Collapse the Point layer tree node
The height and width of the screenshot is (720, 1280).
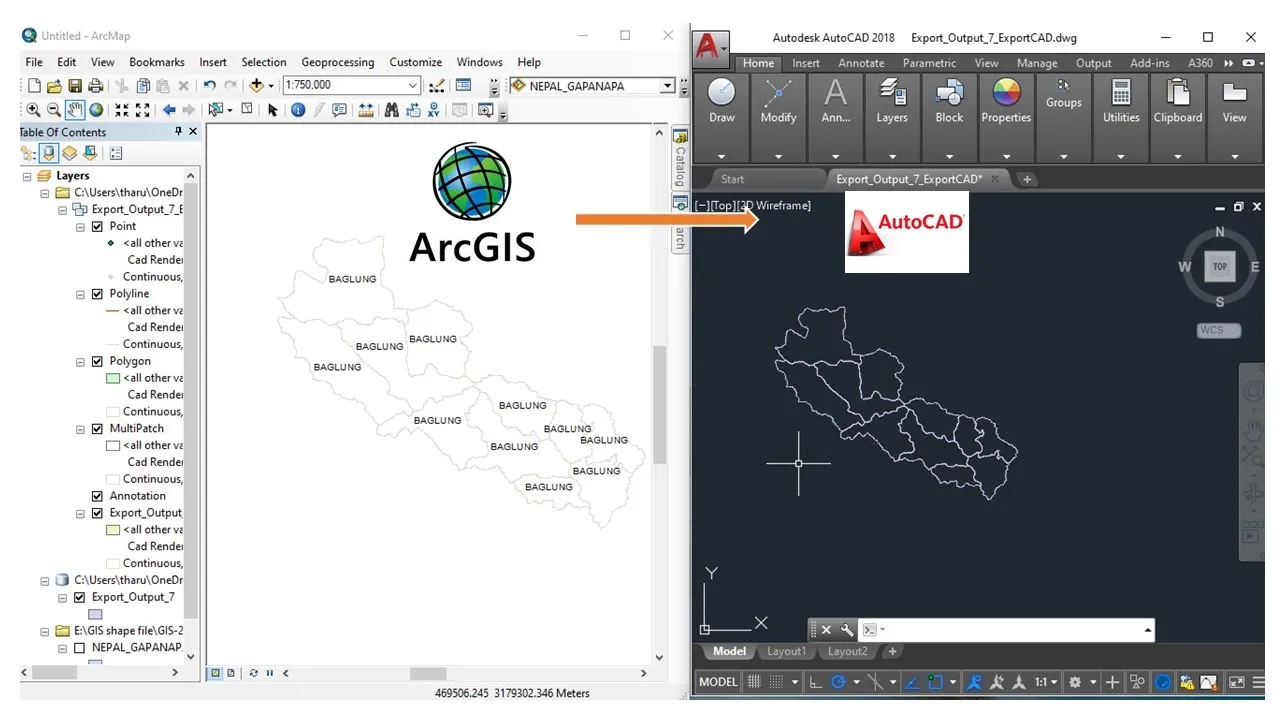point(82,227)
